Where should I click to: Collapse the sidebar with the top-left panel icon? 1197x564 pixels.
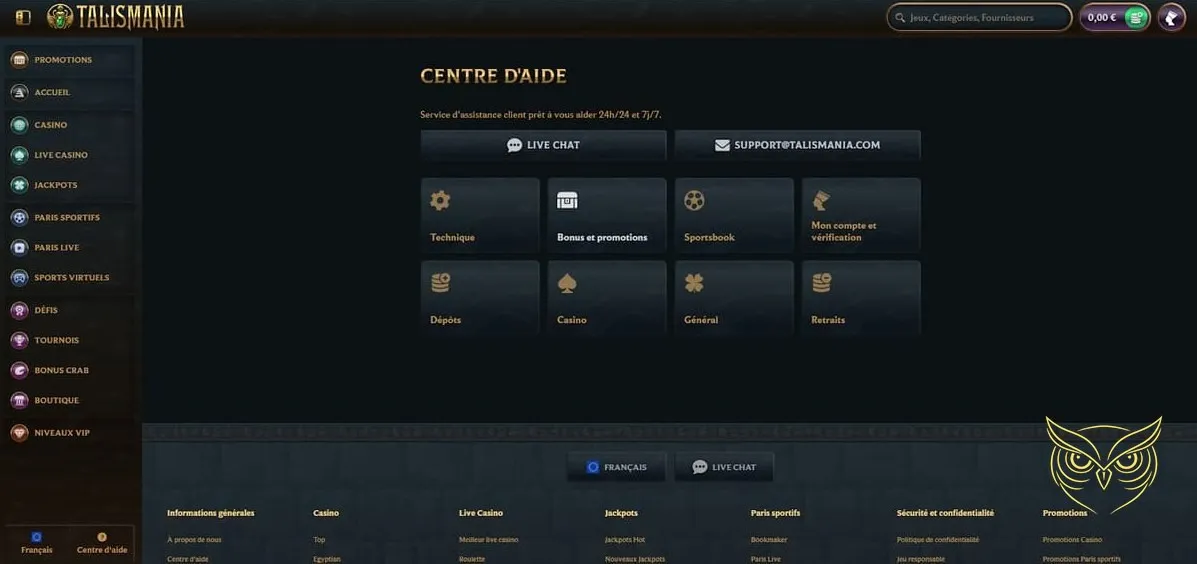tap(23, 17)
